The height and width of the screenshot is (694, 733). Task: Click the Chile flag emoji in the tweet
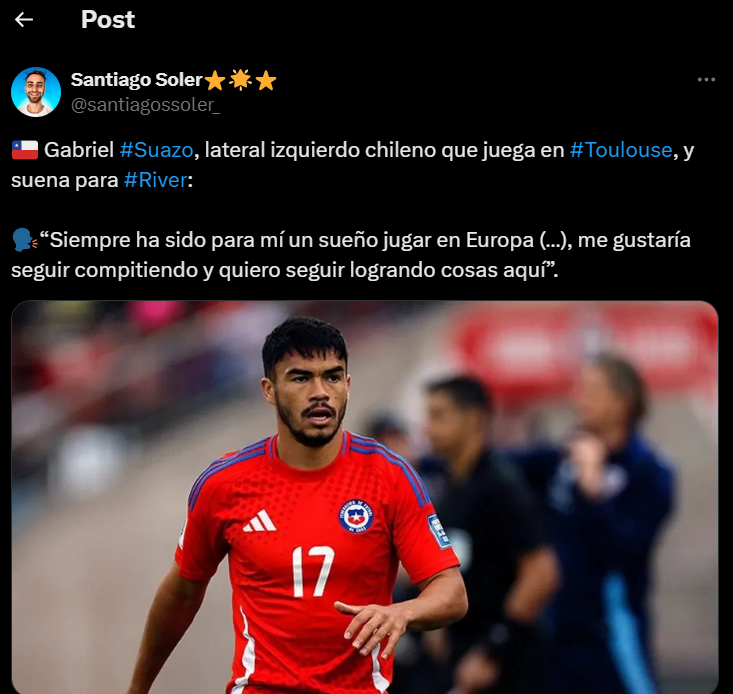tap(25, 150)
